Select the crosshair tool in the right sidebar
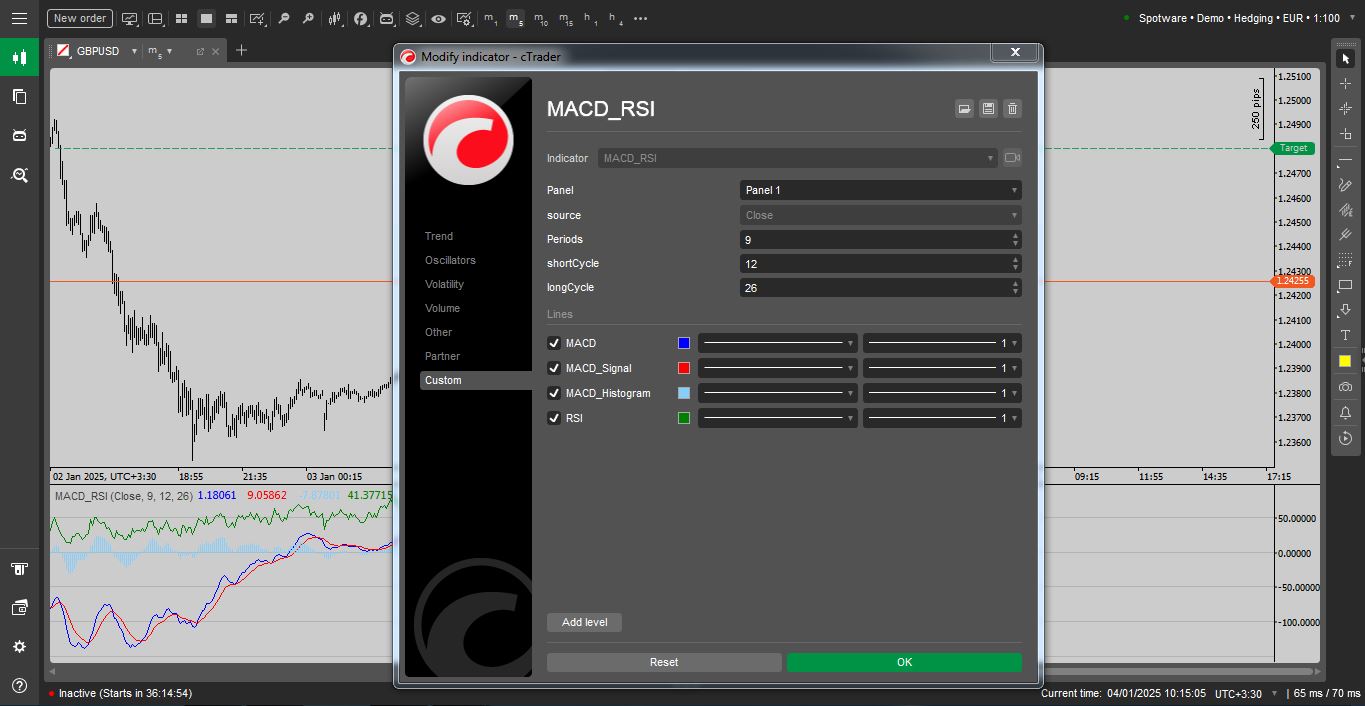Viewport: 1365px width, 706px height. [1345, 83]
